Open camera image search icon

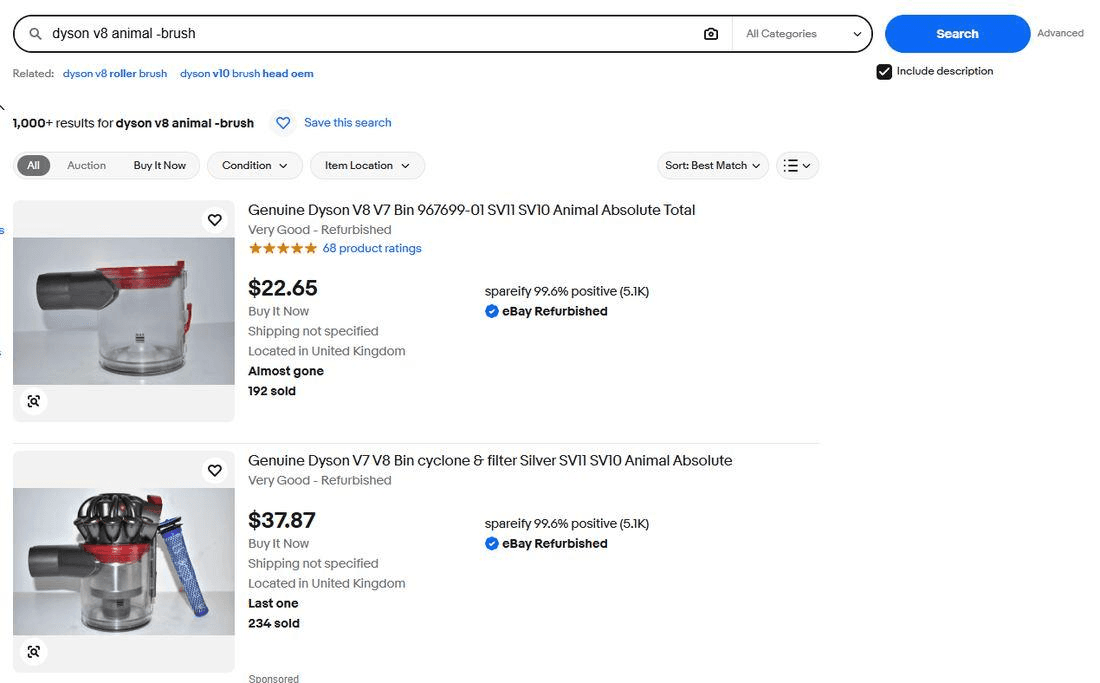point(711,34)
